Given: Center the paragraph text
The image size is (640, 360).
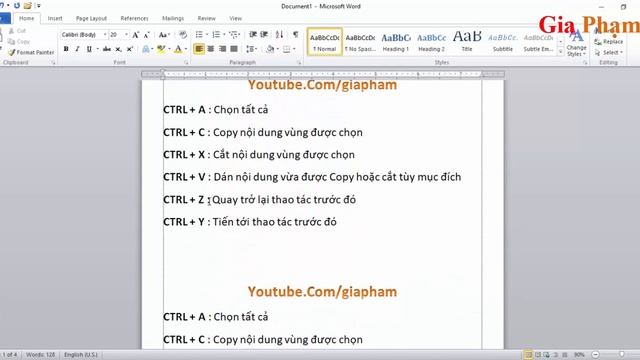Looking at the screenshot, I should pos(211,49).
